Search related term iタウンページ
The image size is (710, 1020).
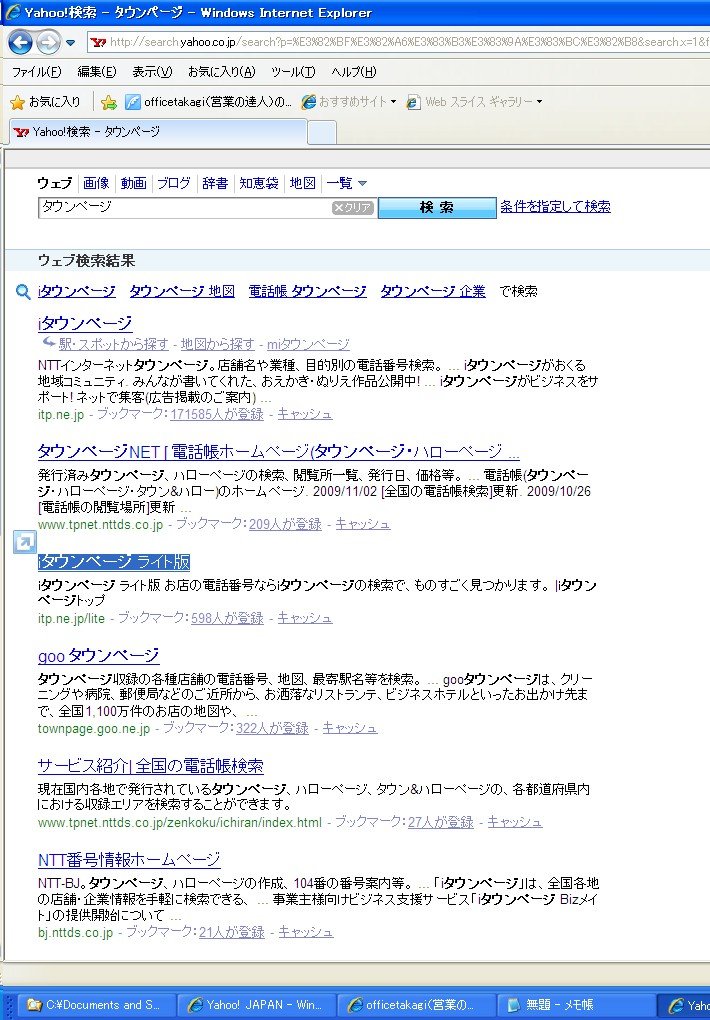77,291
